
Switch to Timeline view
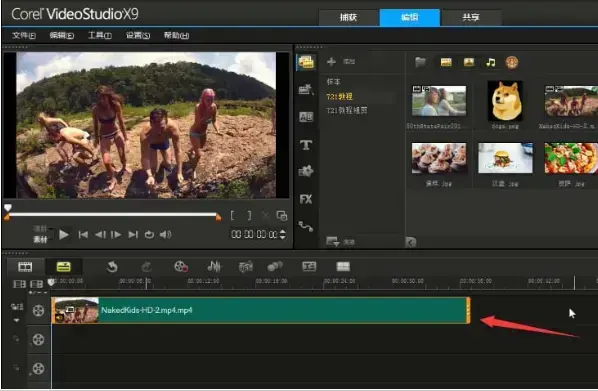click(63, 267)
